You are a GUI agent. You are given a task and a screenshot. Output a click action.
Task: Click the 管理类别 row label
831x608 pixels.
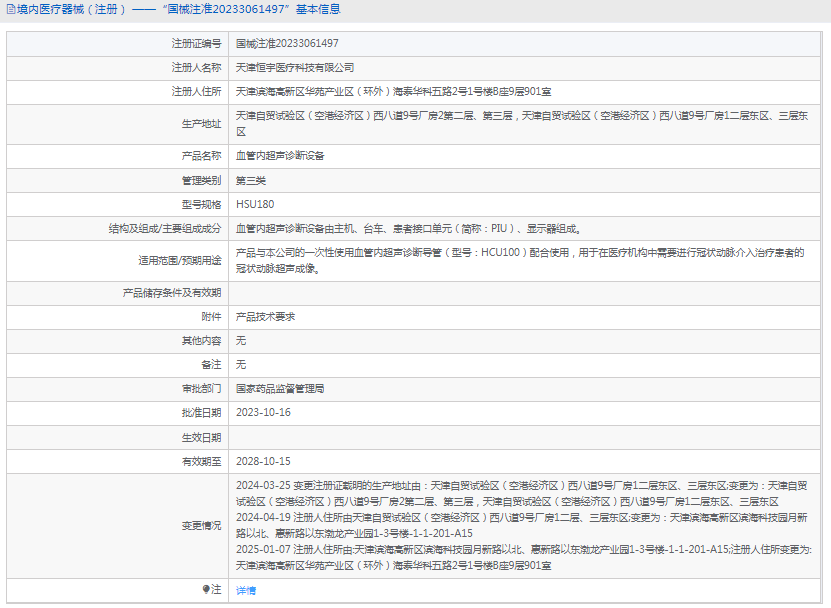pos(201,181)
